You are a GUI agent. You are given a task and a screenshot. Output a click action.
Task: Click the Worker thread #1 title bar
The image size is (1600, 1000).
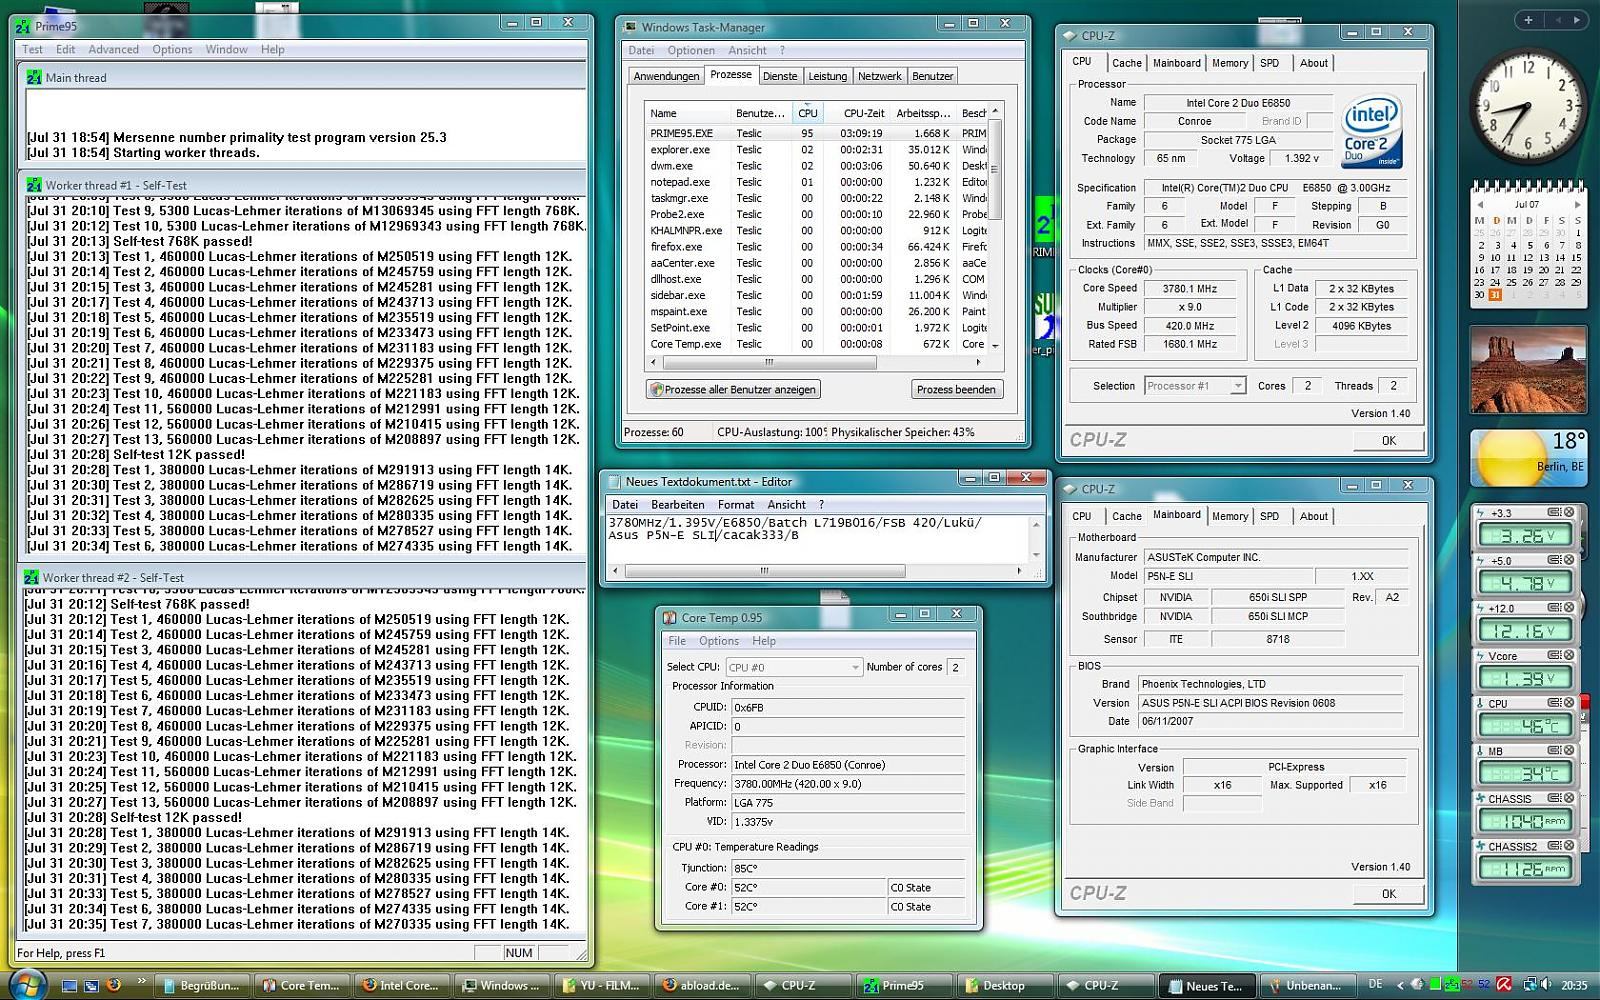coord(303,185)
